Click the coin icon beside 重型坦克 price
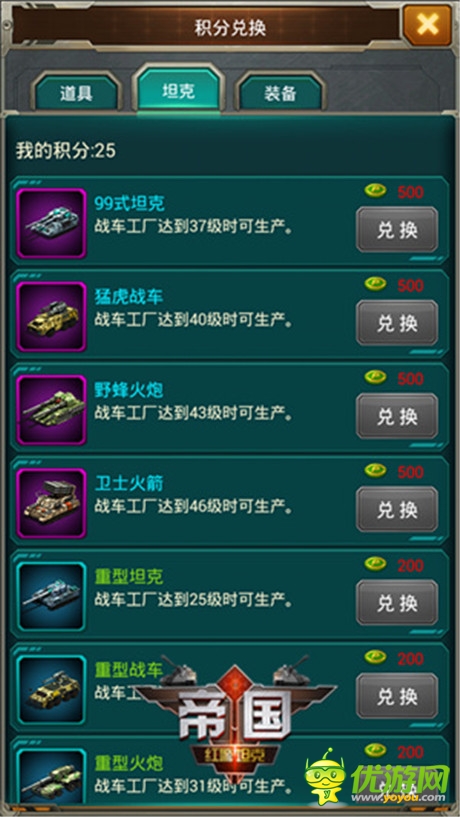460x817 pixels. tap(375, 564)
